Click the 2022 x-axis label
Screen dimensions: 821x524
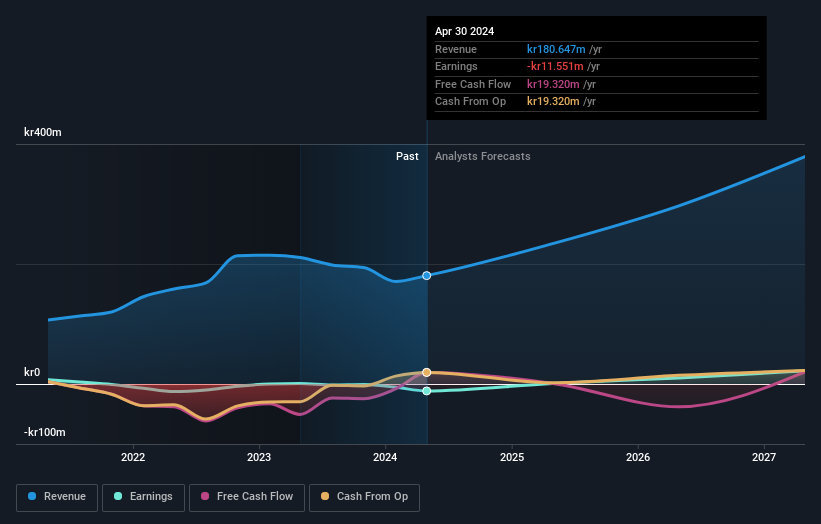tap(133, 457)
